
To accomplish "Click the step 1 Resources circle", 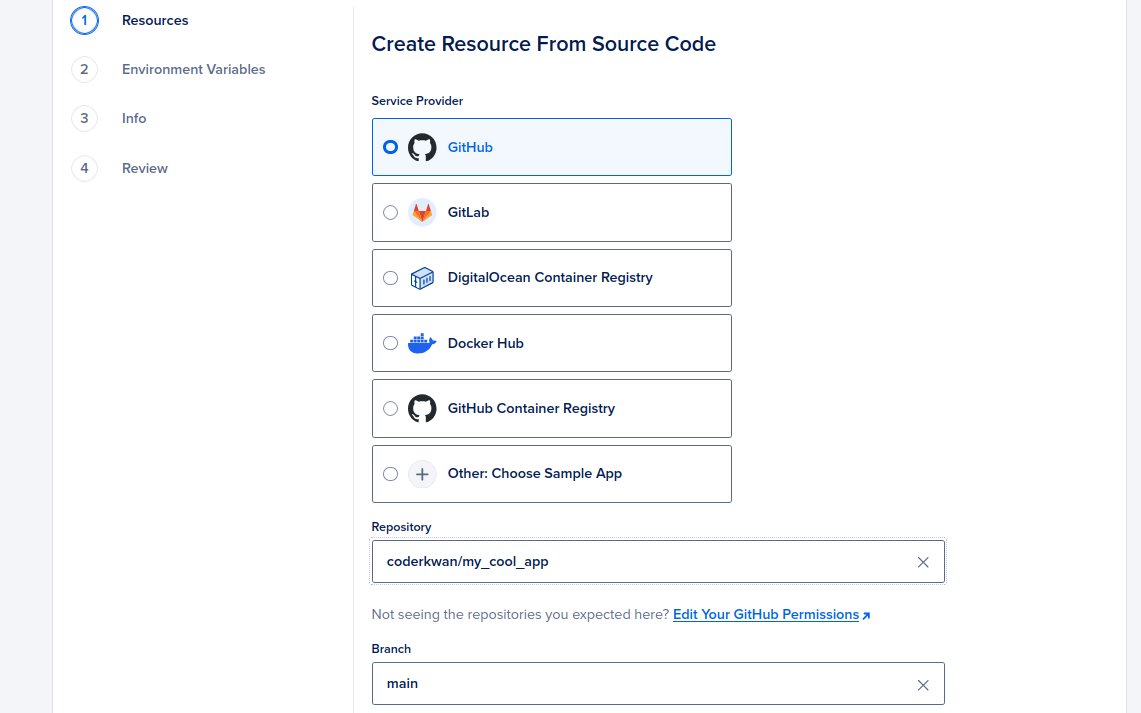I will 84,20.
